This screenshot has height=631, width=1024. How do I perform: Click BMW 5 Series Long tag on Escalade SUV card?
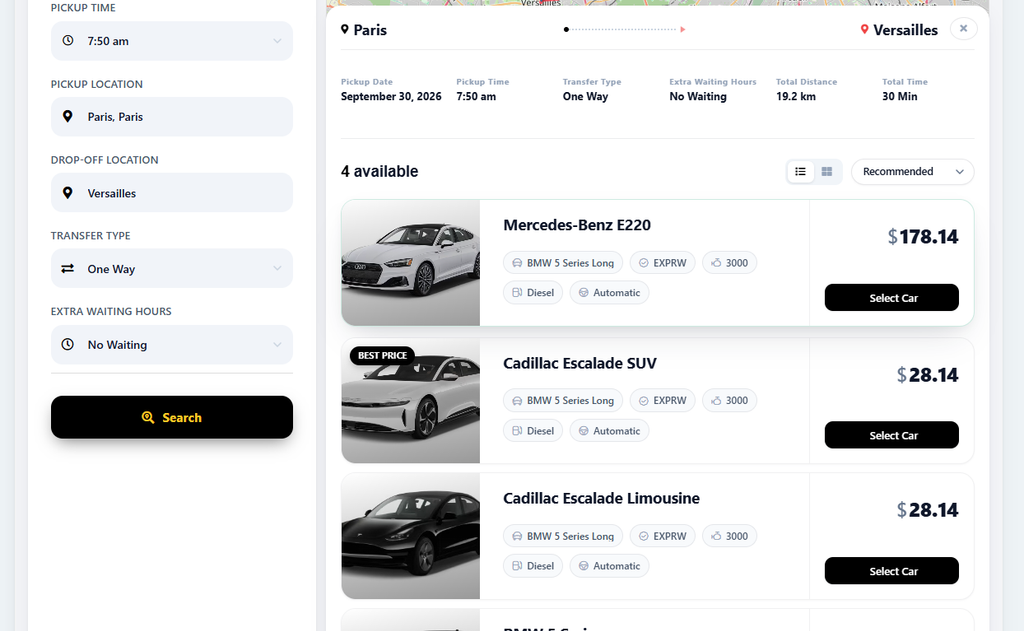click(x=563, y=400)
